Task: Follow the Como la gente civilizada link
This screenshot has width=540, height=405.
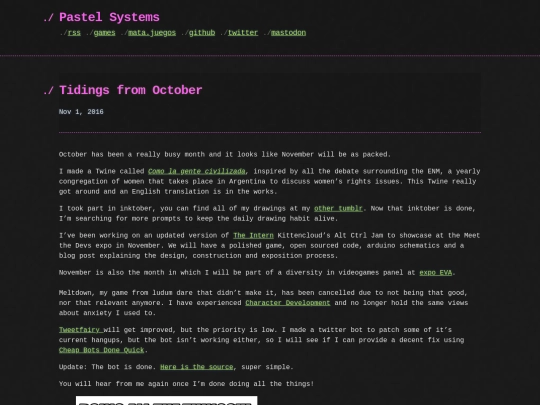Action: tap(197, 171)
